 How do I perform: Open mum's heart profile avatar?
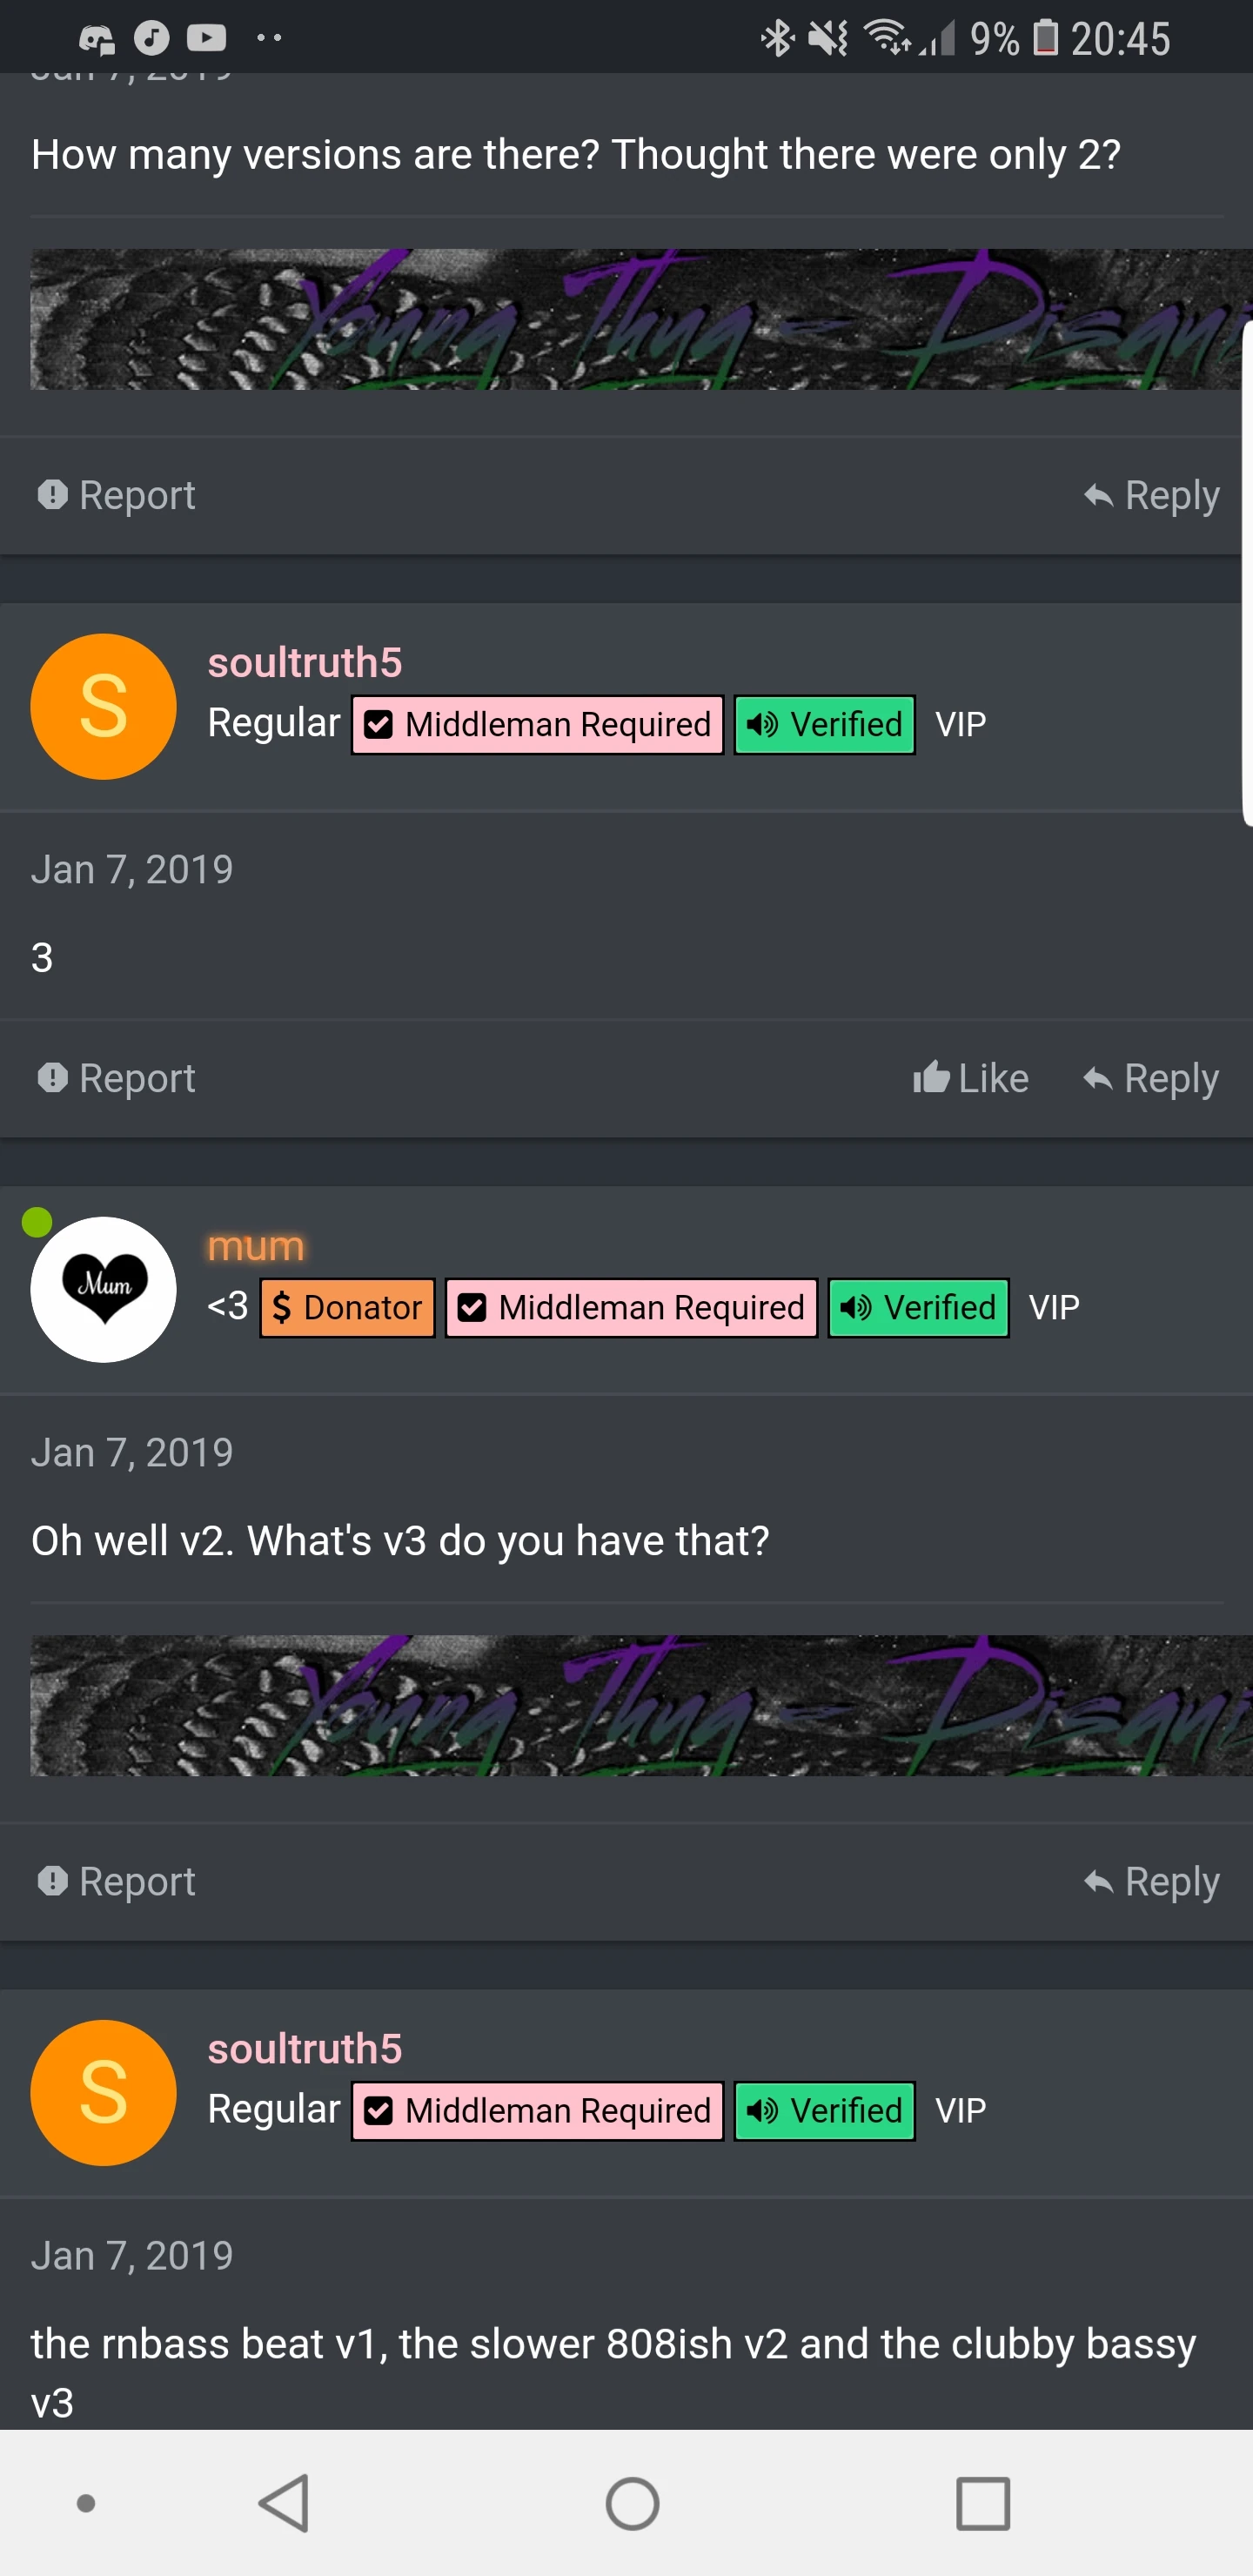pos(103,1289)
